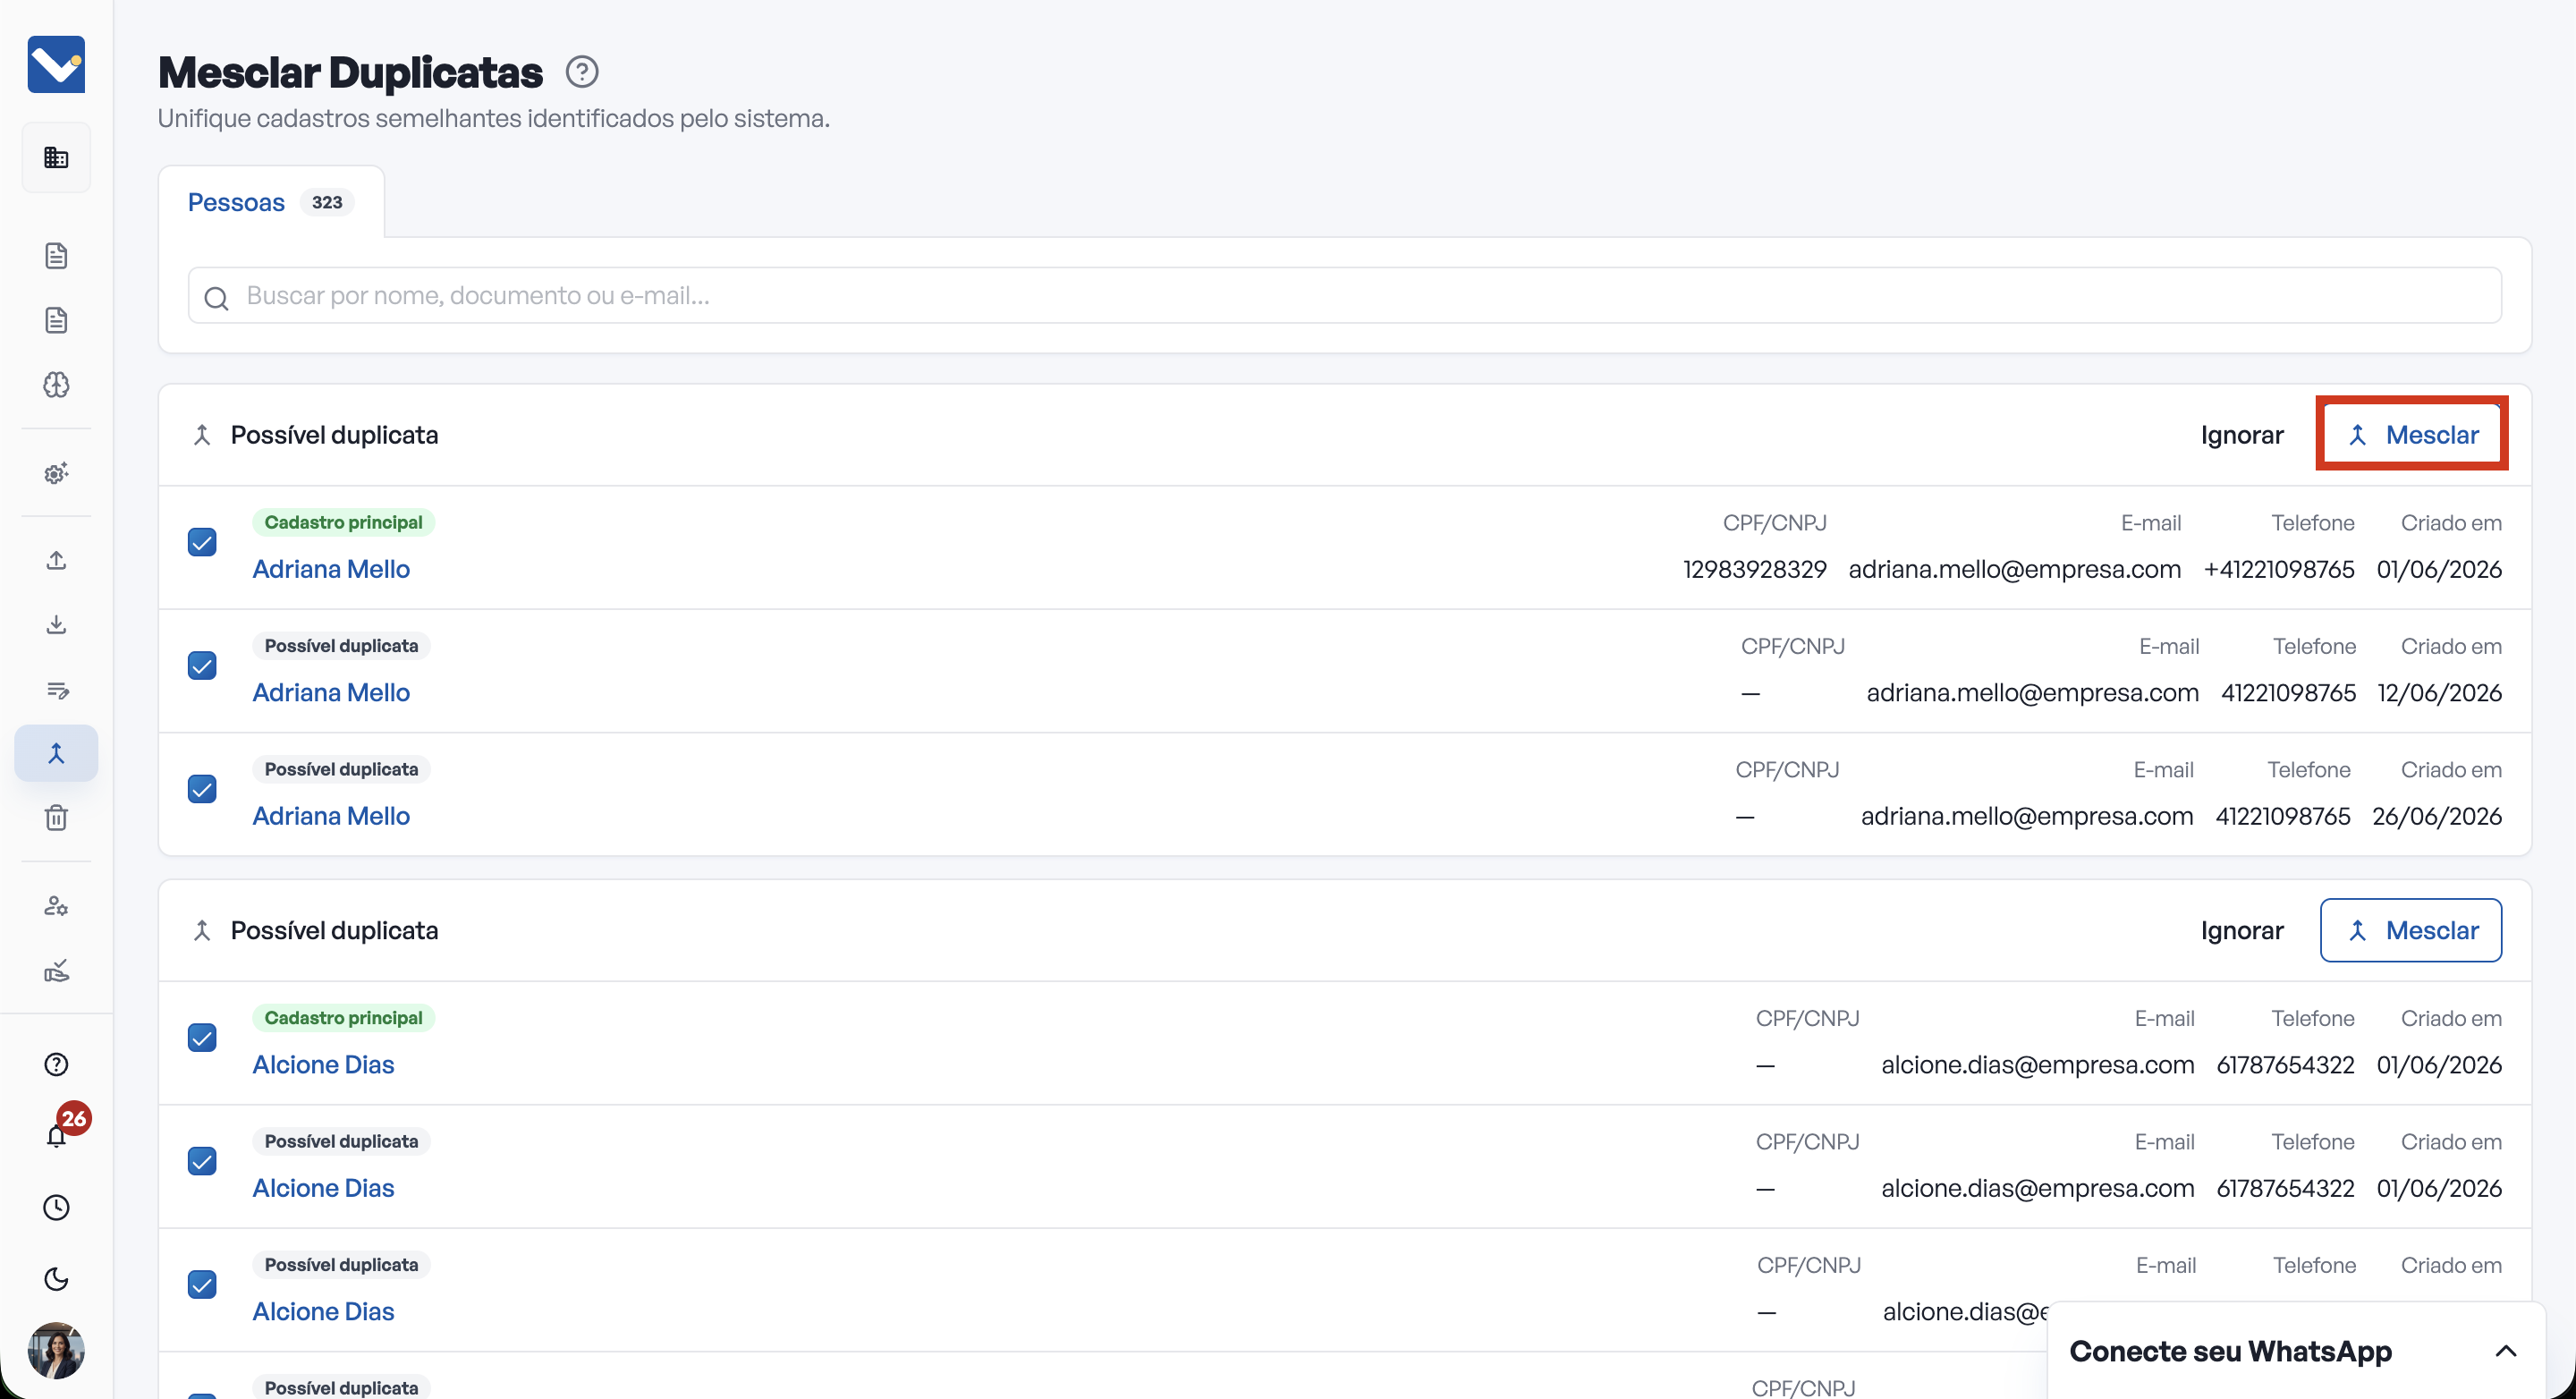Click the help icon beside Mesclar Duplicatas title
Image resolution: width=2576 pixels, height=1399 pixels.
pos(582,72)
